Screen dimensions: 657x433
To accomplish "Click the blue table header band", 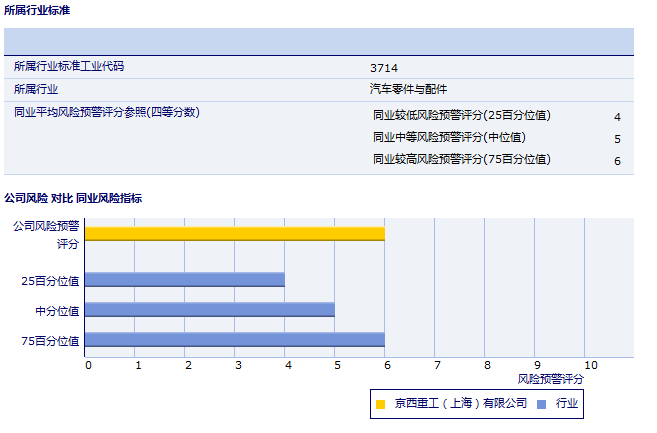I will (x=318, y=41).
